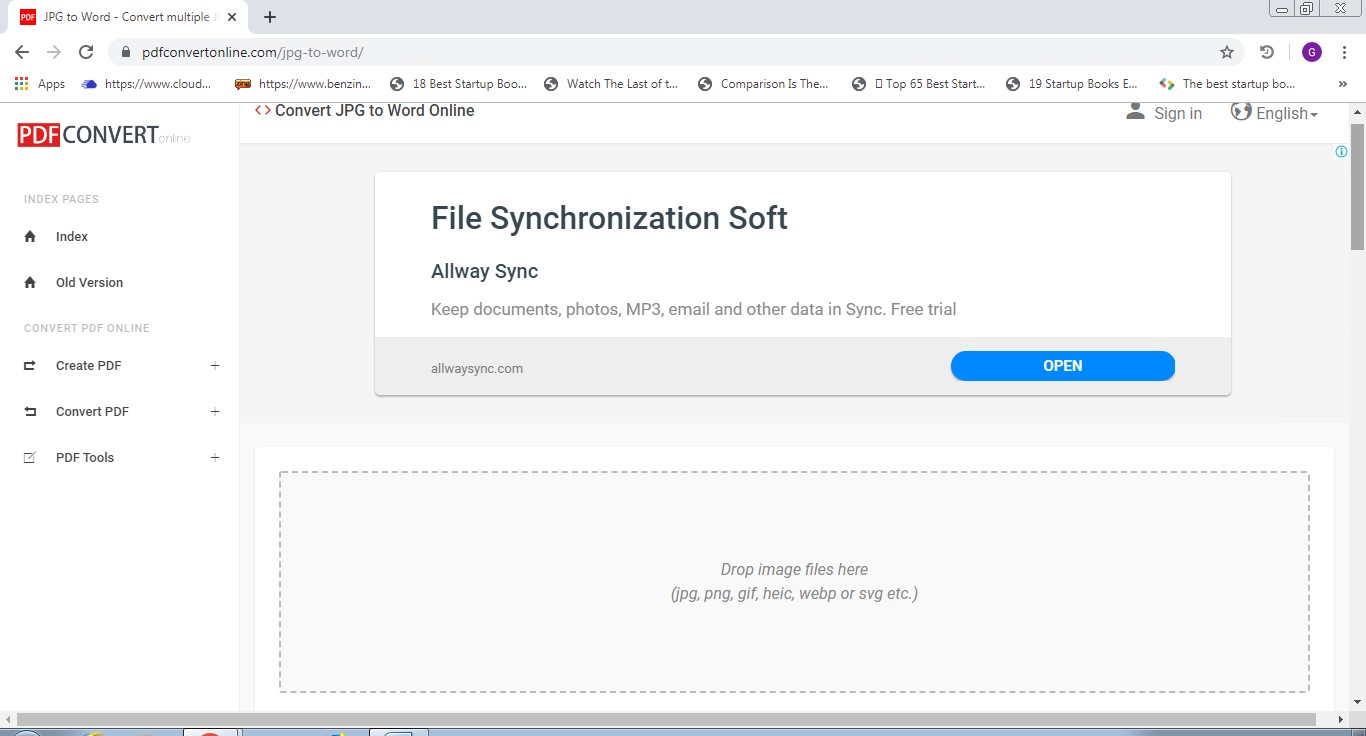Open the Apps grid shortcut

[x=40, y=84]
